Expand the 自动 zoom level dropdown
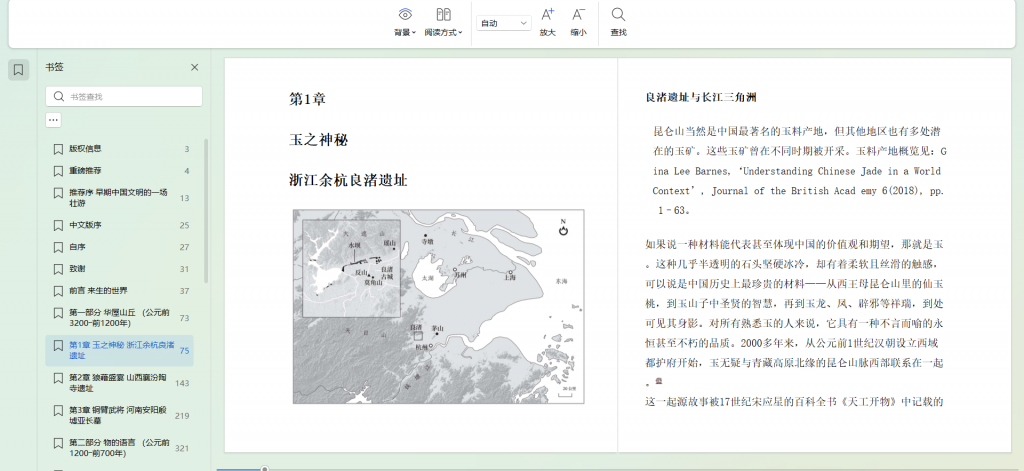Viewport: 1024px width, 471px height. pos(503,23)
